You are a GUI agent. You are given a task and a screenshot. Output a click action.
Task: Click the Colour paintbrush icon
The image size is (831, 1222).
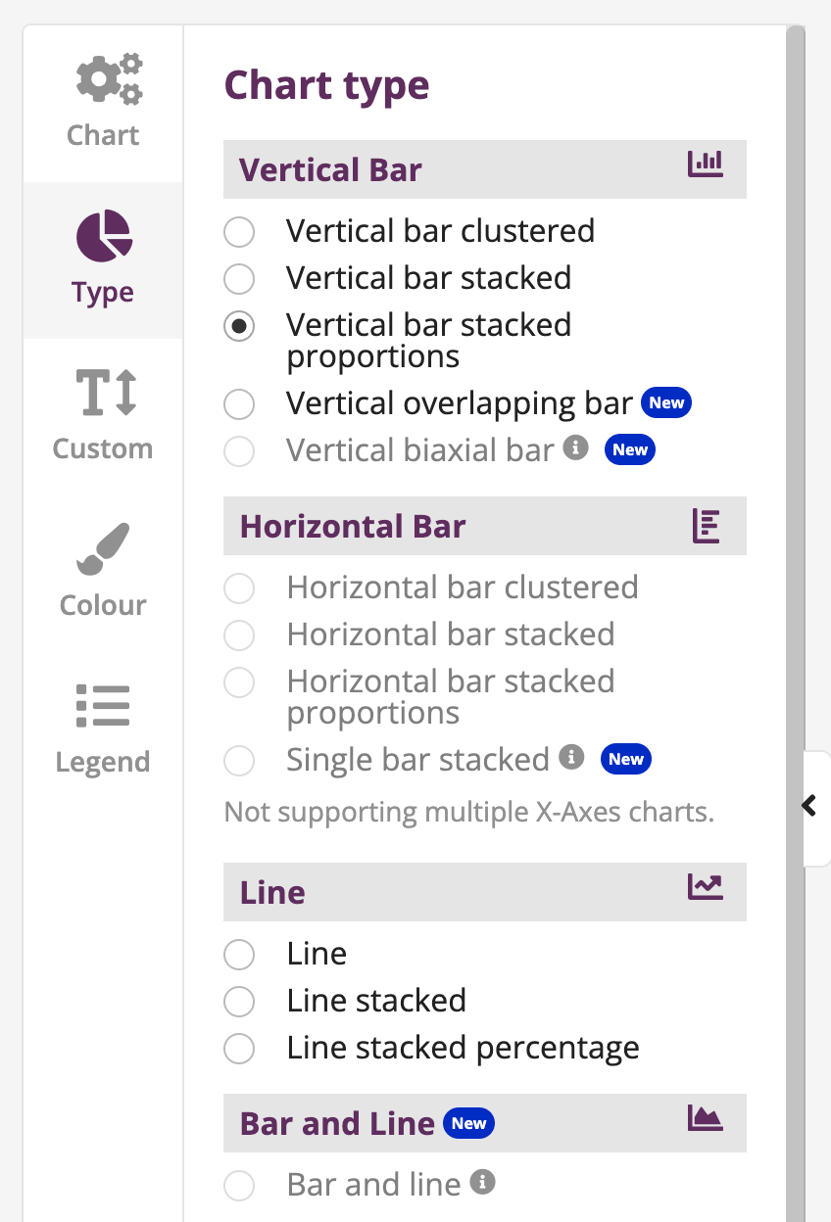click(x=101, y=548)
